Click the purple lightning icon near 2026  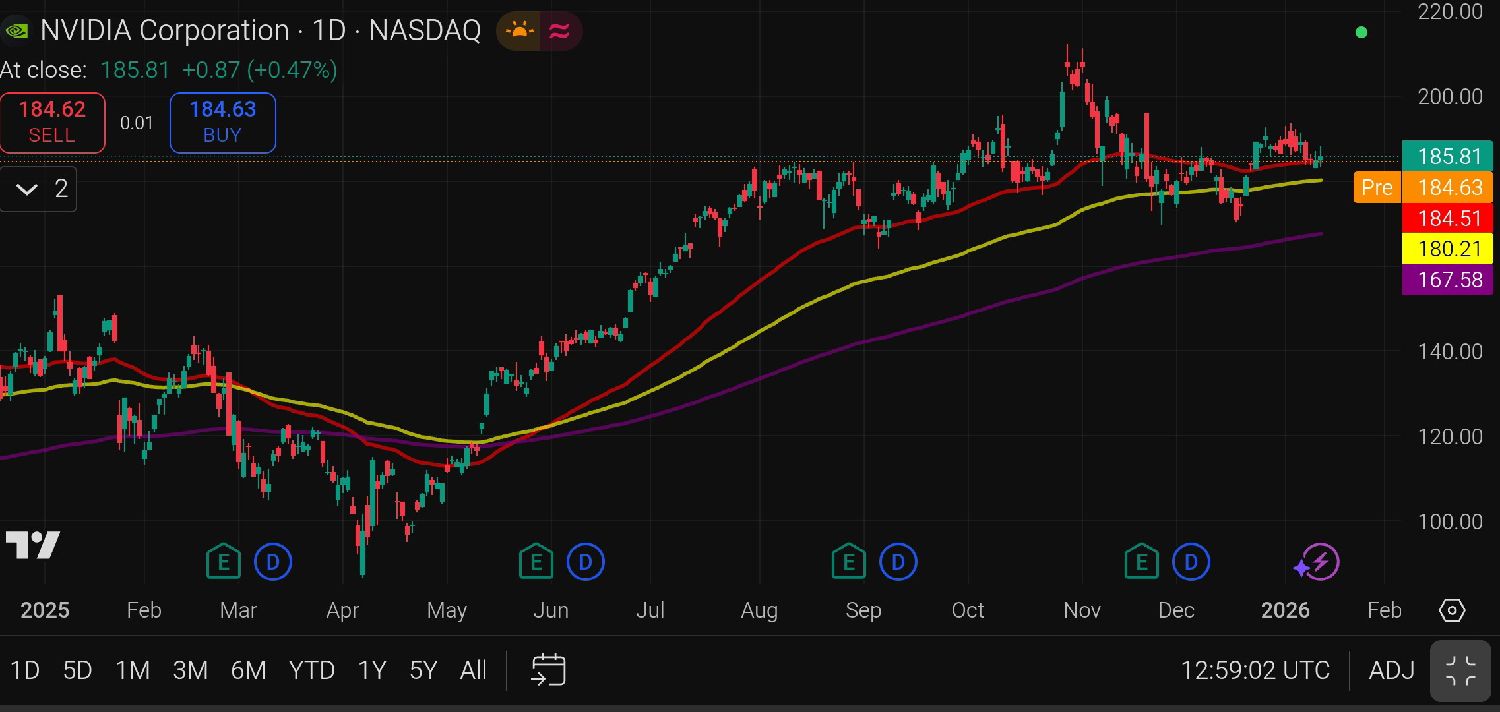pyautogui.click(x=1317, y=563)
